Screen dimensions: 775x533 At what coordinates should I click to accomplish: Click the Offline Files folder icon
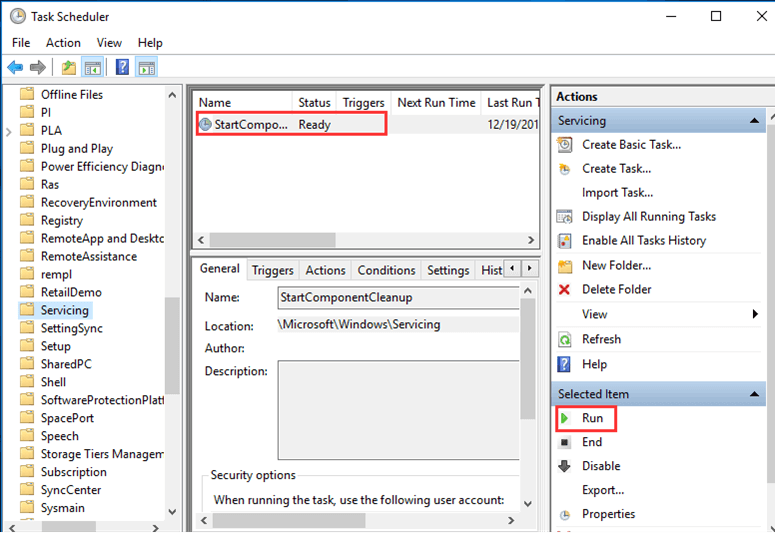coord(27,94)
